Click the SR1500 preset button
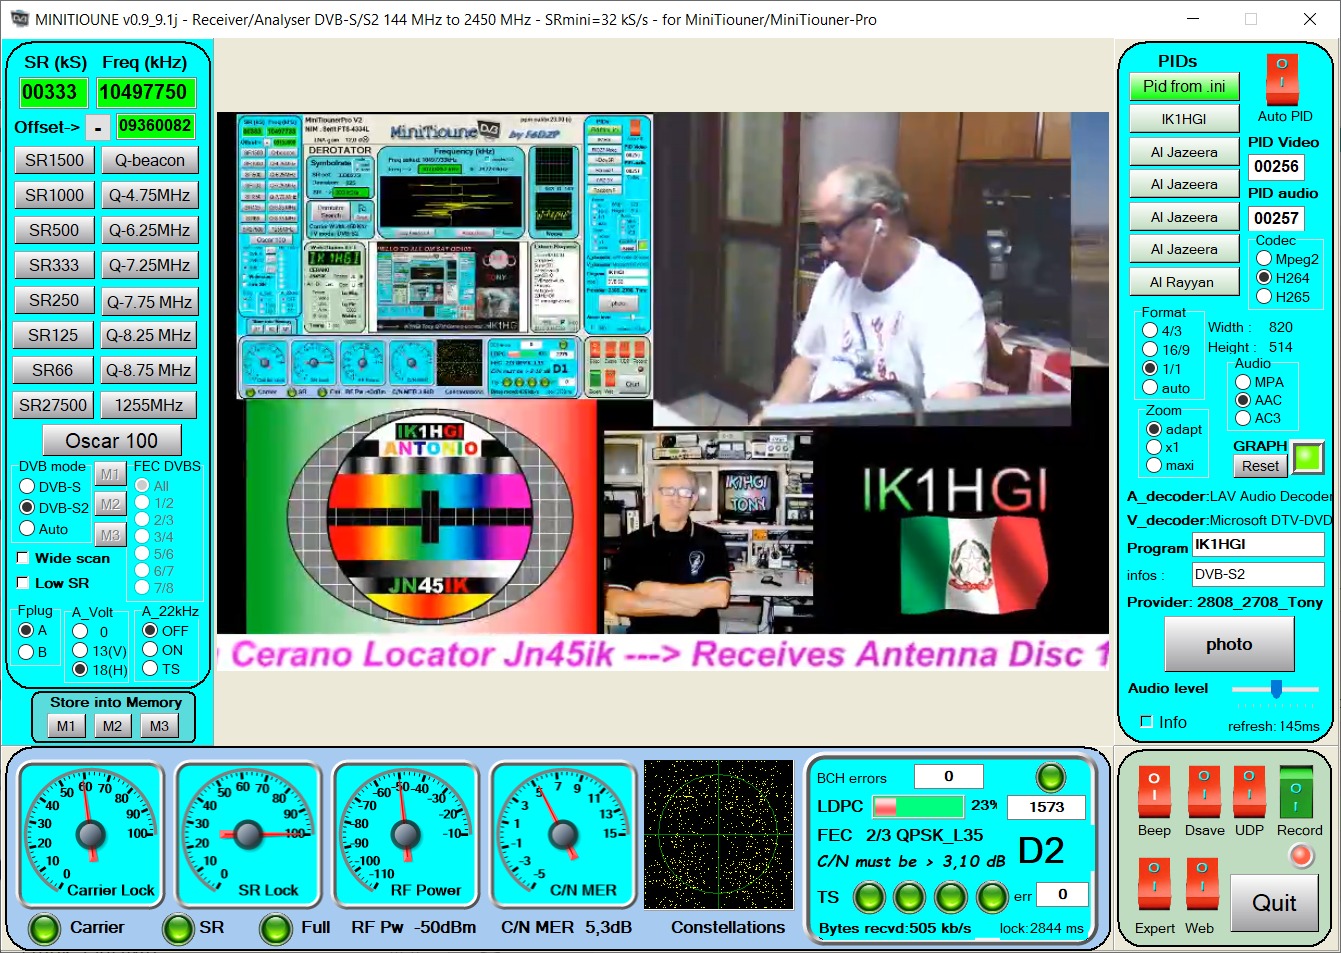This screenshot has width=1341, height=953. pos(55,160)
